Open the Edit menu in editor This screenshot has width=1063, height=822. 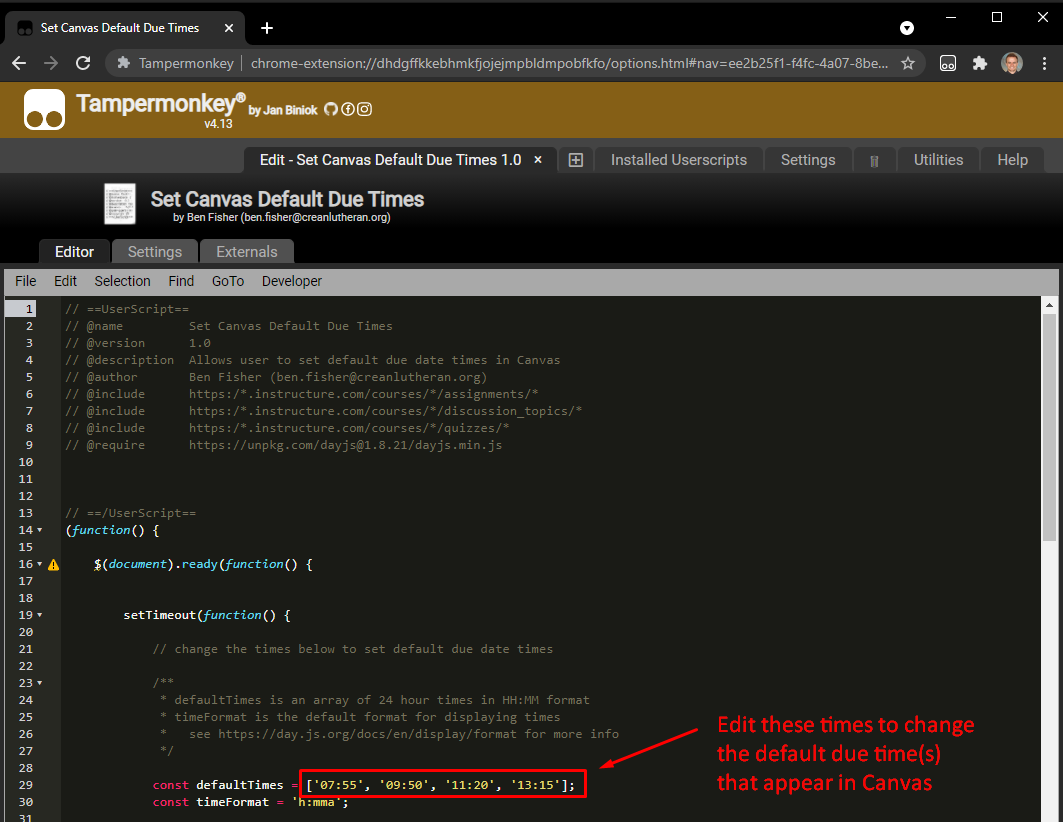[x=66, y=281]
